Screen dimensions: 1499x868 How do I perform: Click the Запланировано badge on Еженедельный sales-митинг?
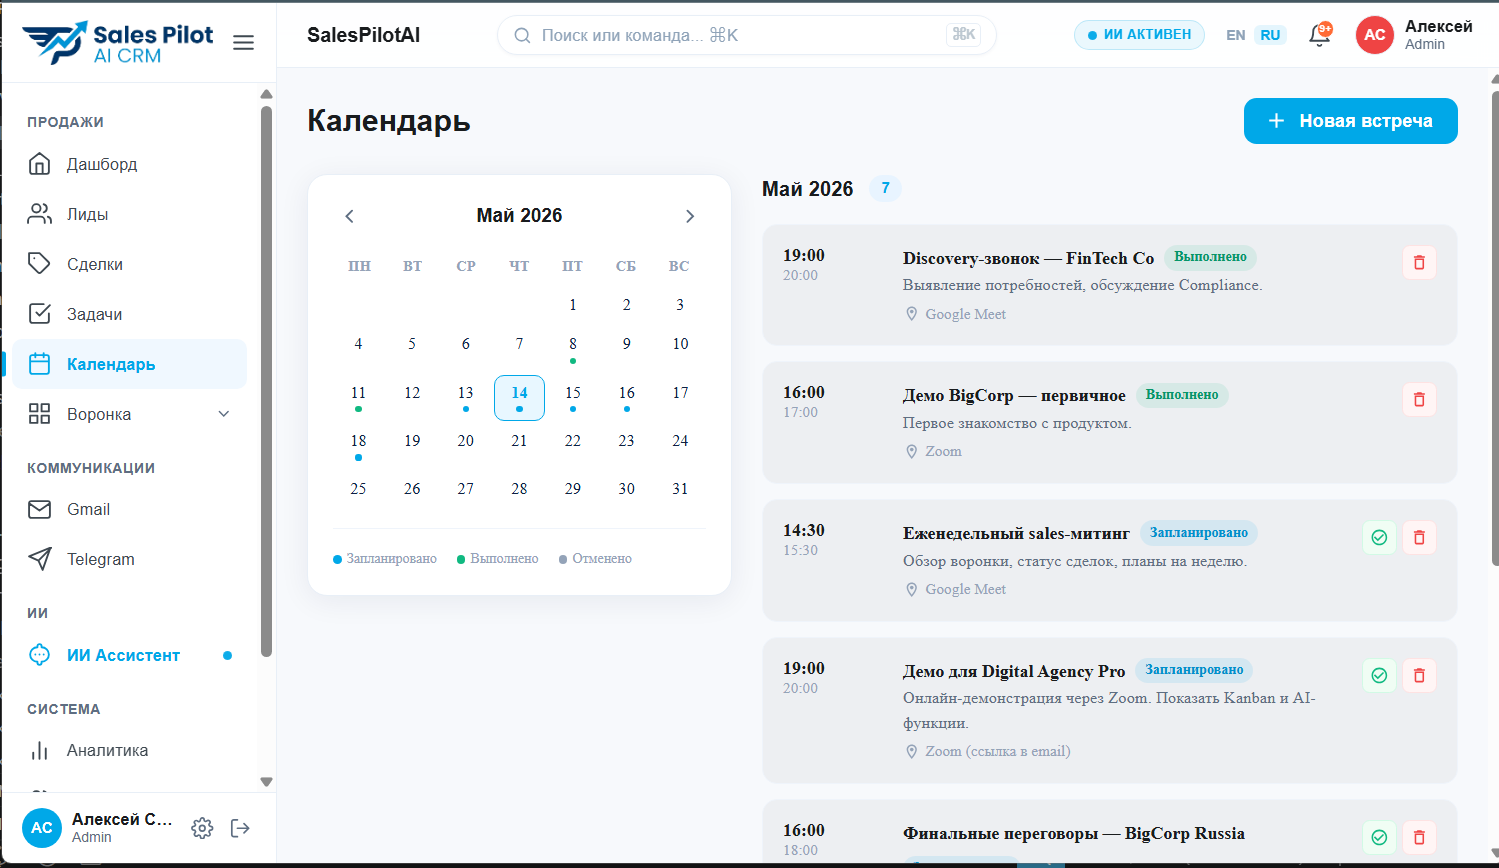1199,533
